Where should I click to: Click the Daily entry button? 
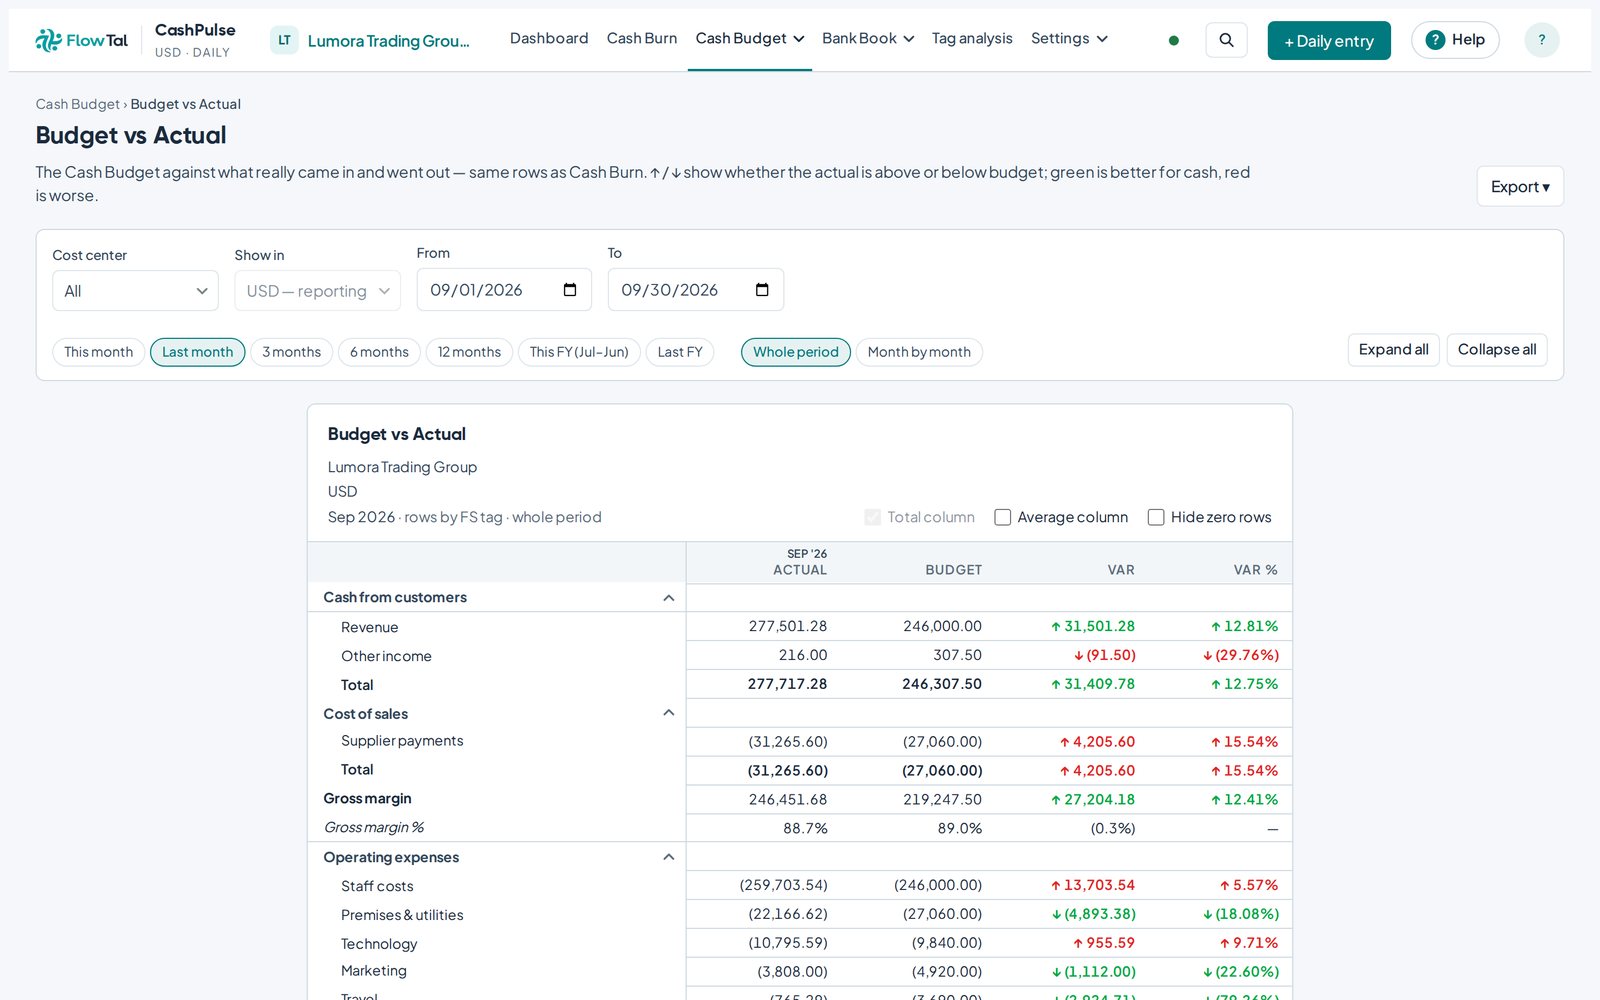coord(1329,41)
